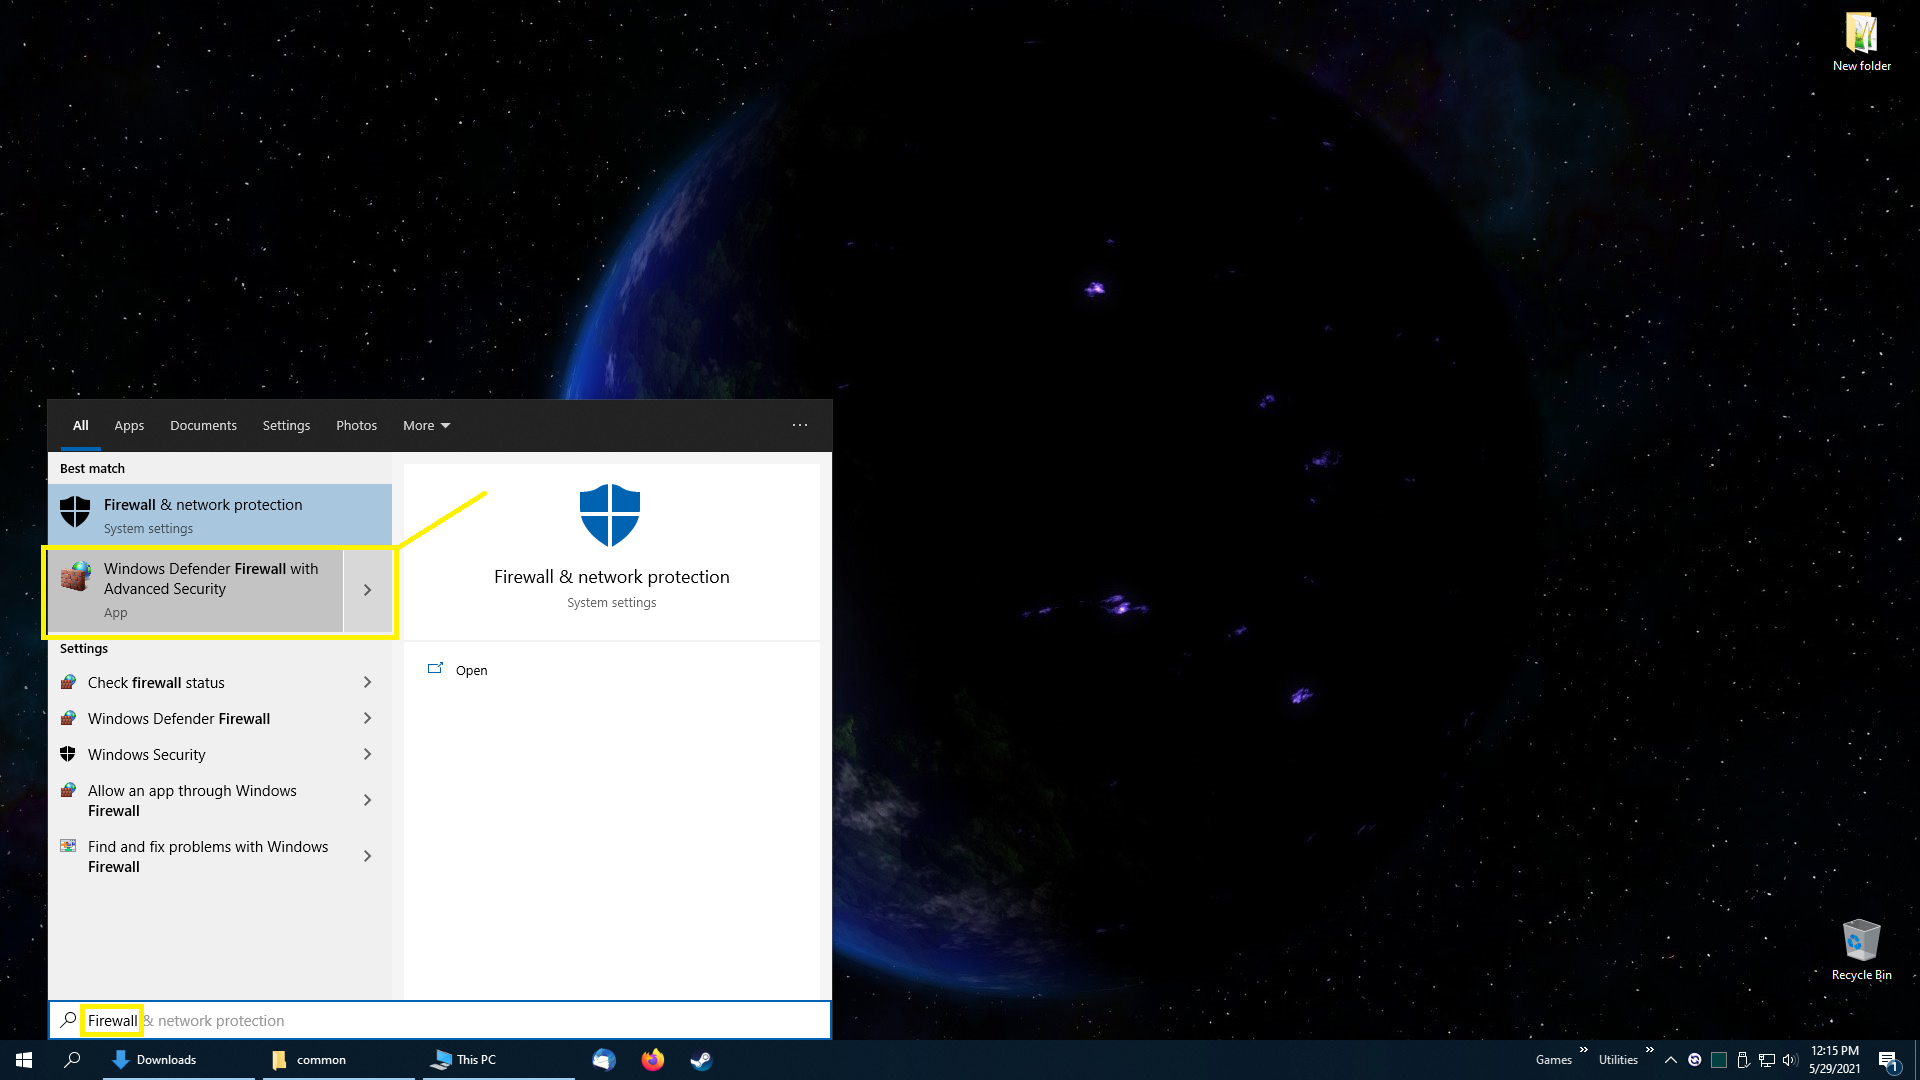Open the Action Center notification icon

click(x=1888, y=1060)
